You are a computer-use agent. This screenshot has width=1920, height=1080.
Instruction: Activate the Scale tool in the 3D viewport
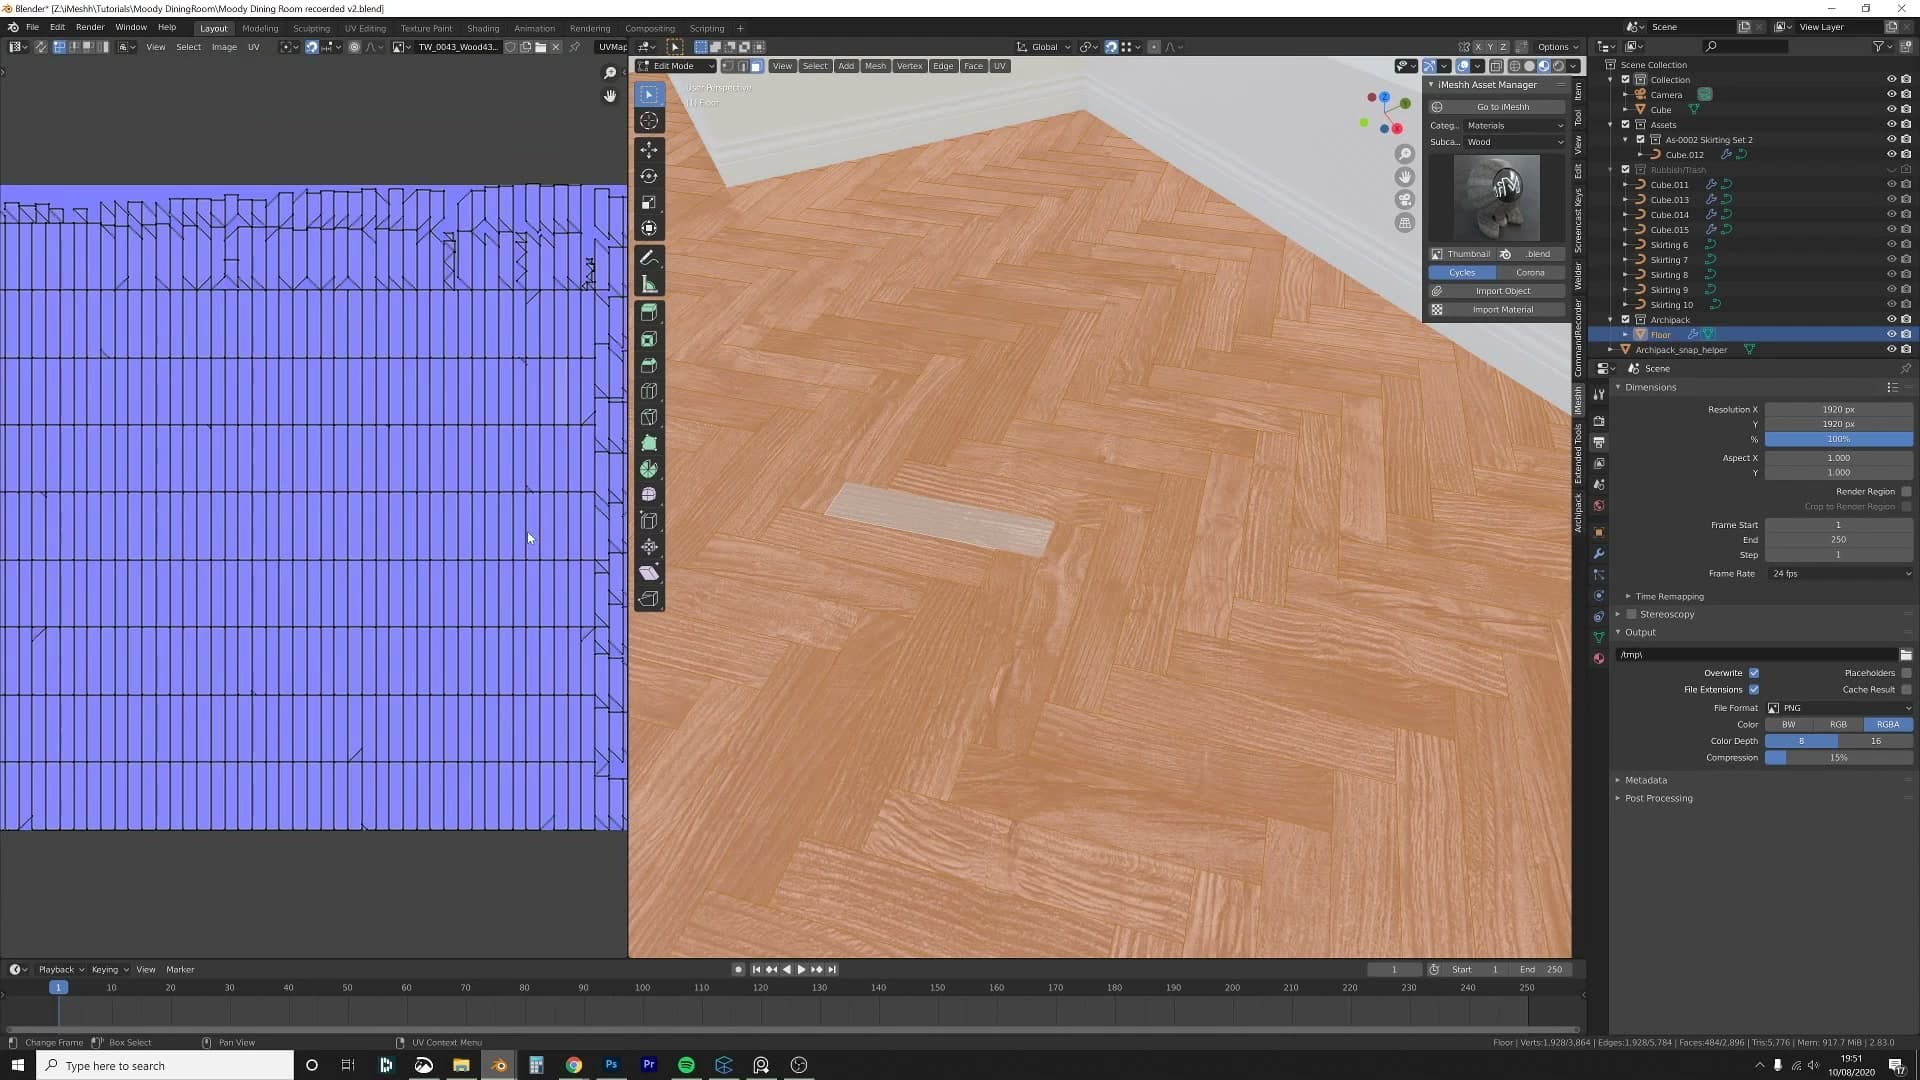(649, 202)
